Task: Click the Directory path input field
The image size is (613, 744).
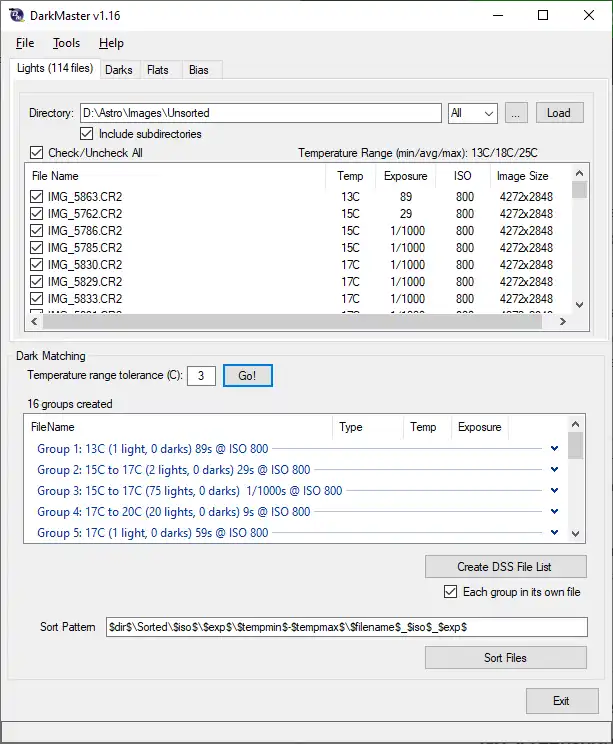Action: [260, 113]
